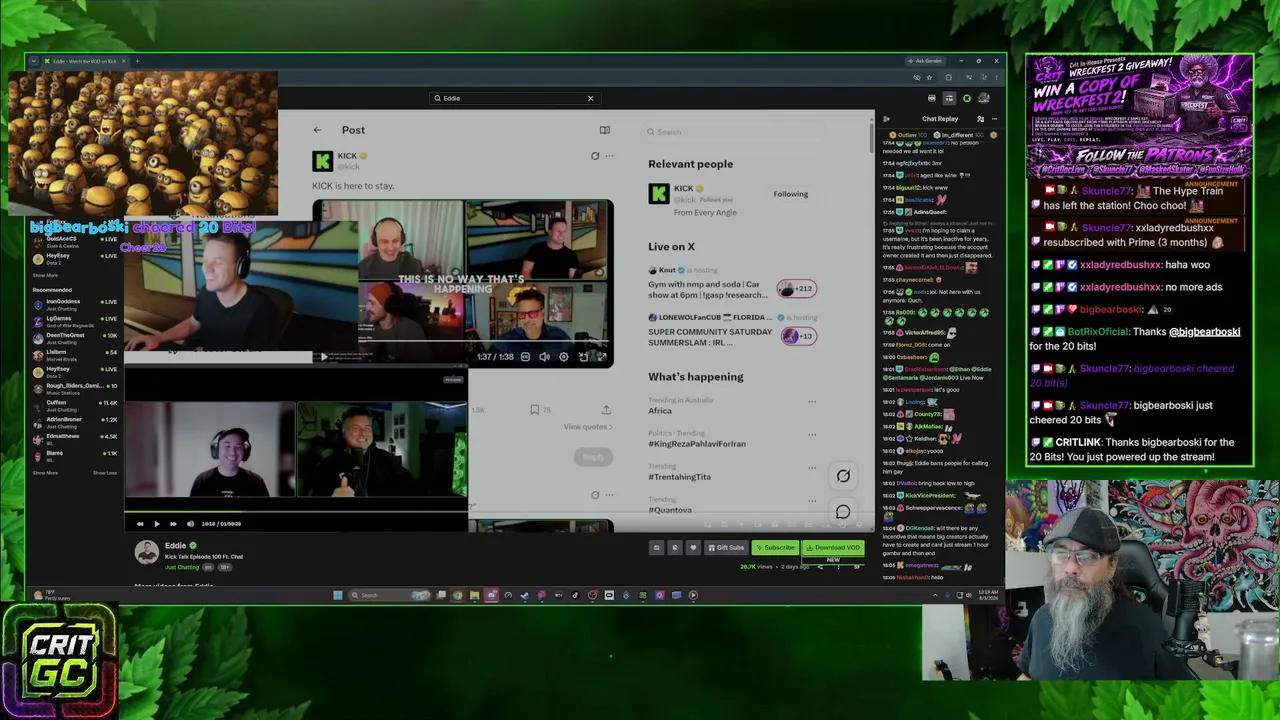Open the #KingRezaPahlaviForIran trend
Viewport: 1280px width, 720px height.
[x=697, y=444]
